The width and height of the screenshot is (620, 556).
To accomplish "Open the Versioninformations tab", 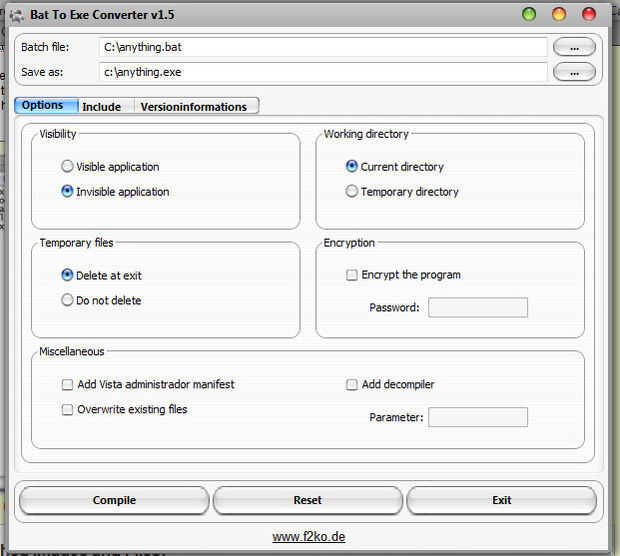I will (x=193, y=107).
